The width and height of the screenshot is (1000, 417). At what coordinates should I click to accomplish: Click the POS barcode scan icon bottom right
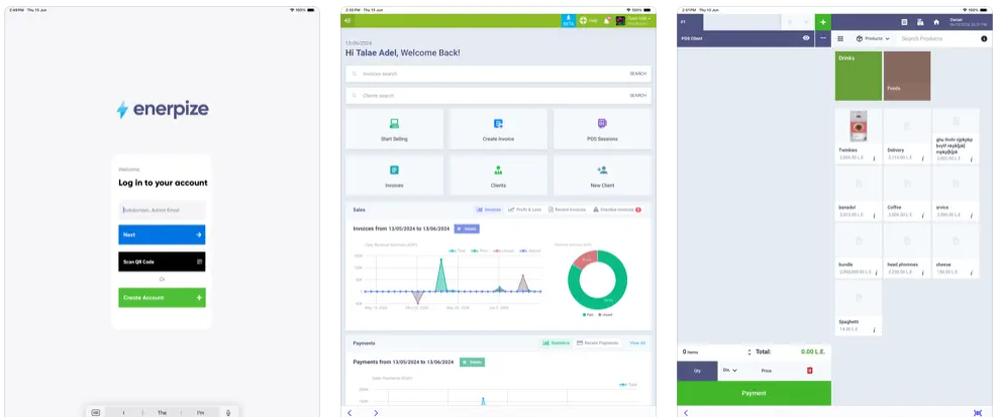(x=978, y=413)
